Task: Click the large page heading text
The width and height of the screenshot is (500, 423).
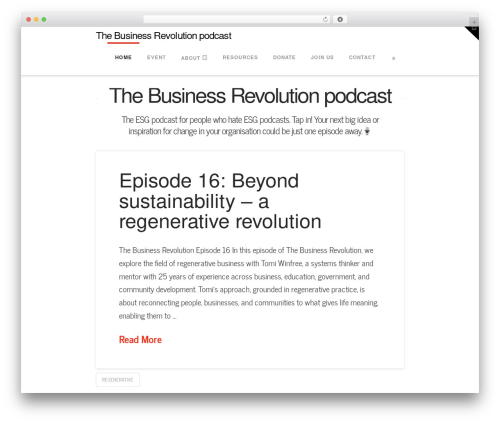Action: pos(250,96)
